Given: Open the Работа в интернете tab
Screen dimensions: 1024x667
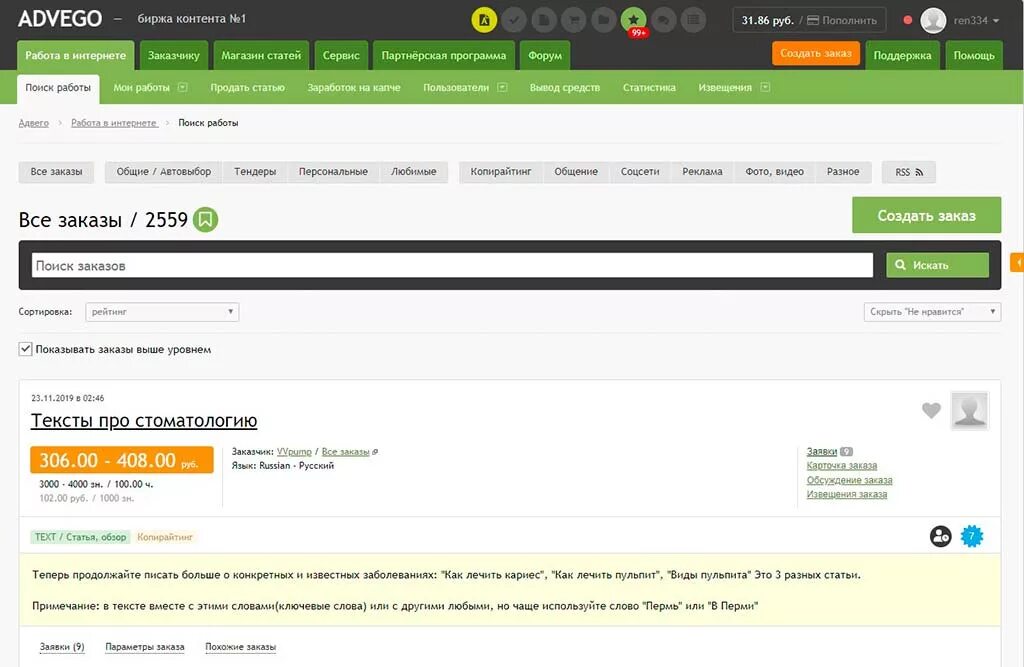Looking at the screenshot, I should coord(76,56).
